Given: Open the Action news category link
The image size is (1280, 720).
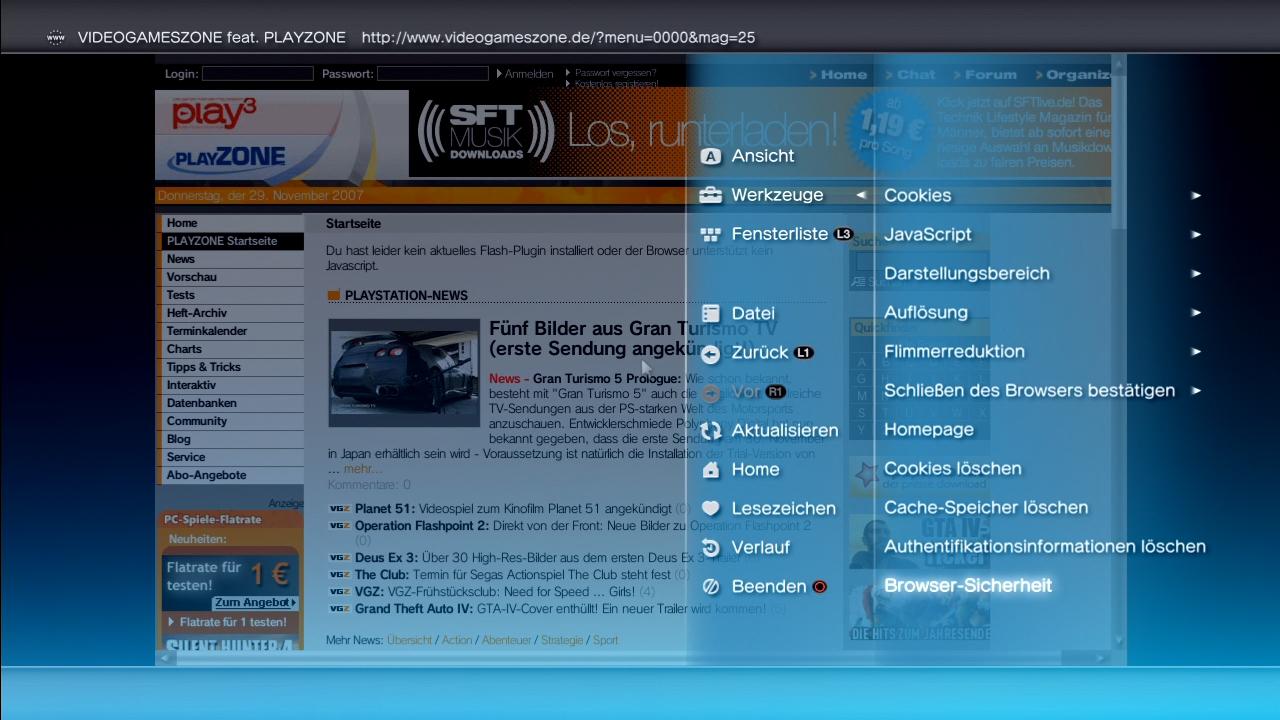Looking at the screenshot, I should click(x=457, y=640).
